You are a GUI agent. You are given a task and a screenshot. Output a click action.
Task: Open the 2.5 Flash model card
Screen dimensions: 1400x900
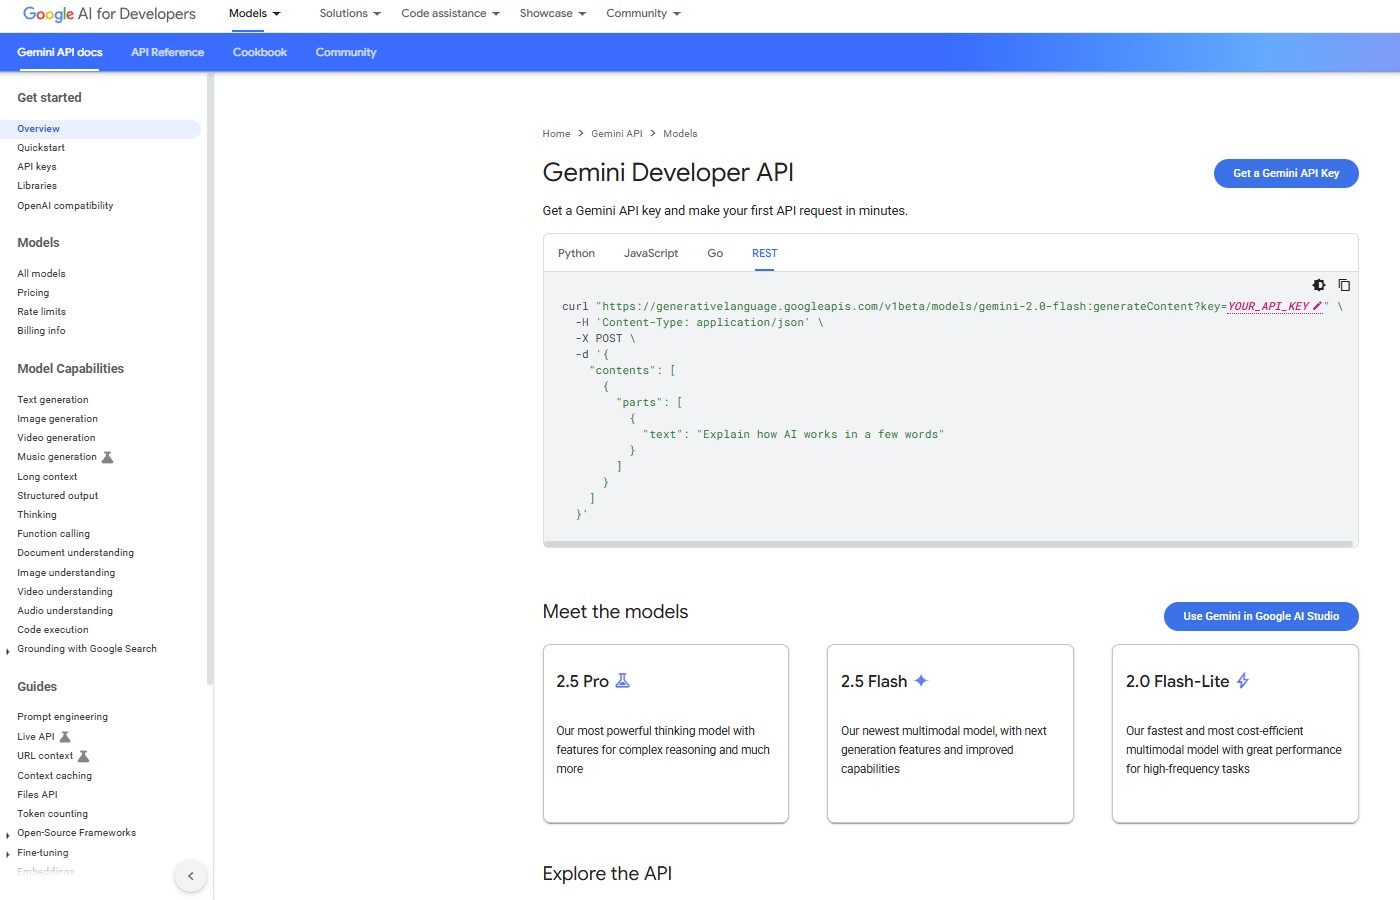pyautogui.click(x=950, y=734)
